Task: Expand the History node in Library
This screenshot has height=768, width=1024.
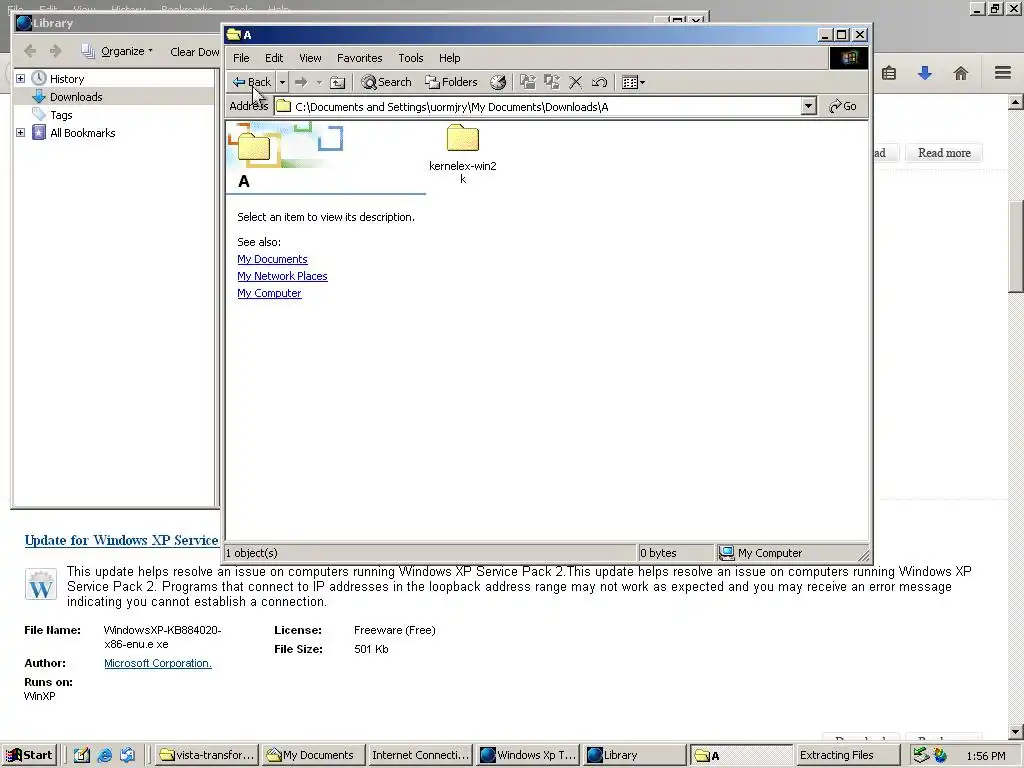Action: coord(20,78)
